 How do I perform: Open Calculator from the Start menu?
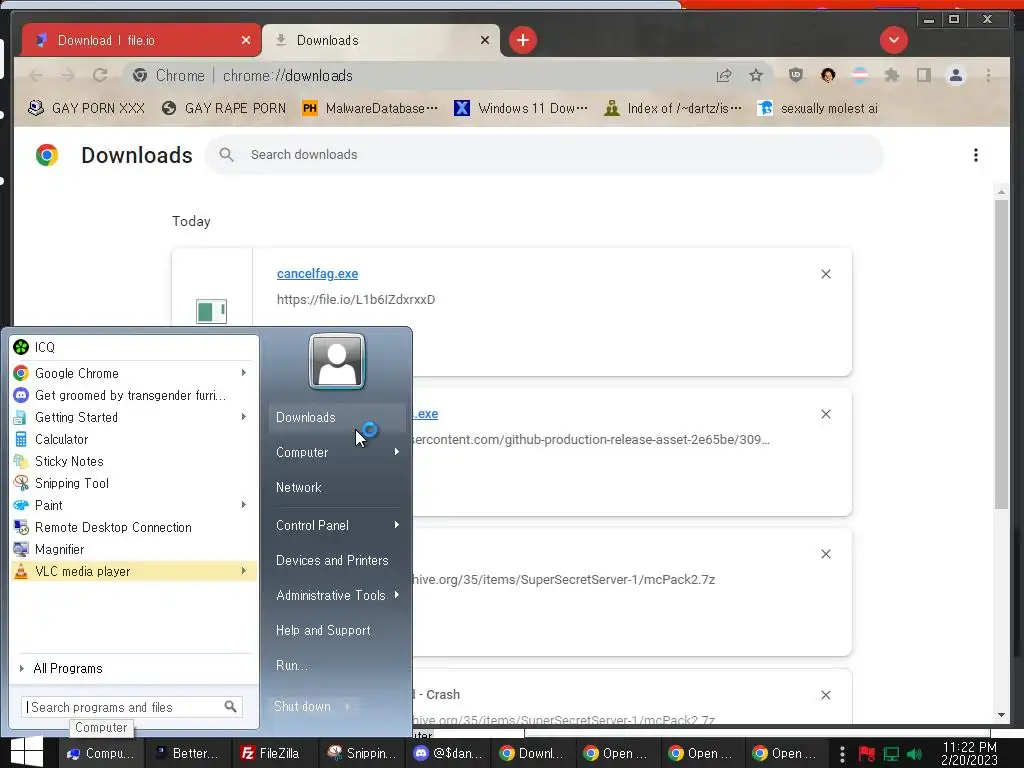click(x=134, y=440)
